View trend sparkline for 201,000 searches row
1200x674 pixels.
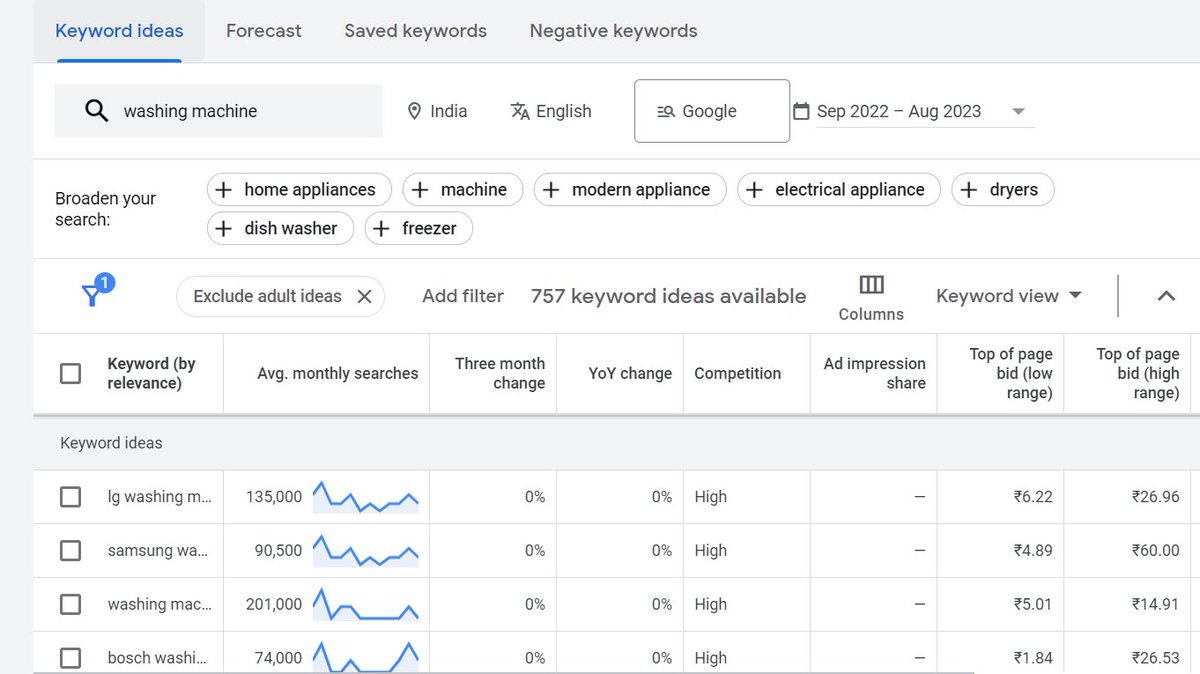tap(365, 605)
